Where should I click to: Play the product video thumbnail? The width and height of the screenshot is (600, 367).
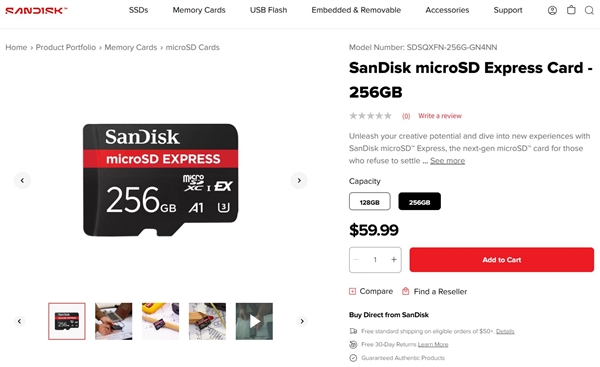click(x=254, y=321)
